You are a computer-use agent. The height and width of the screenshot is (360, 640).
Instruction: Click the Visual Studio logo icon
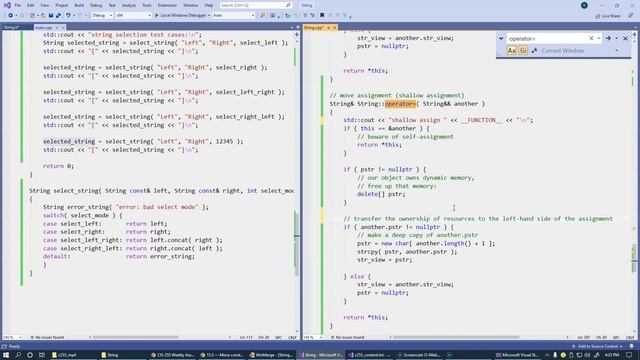[x=7, y=5]
